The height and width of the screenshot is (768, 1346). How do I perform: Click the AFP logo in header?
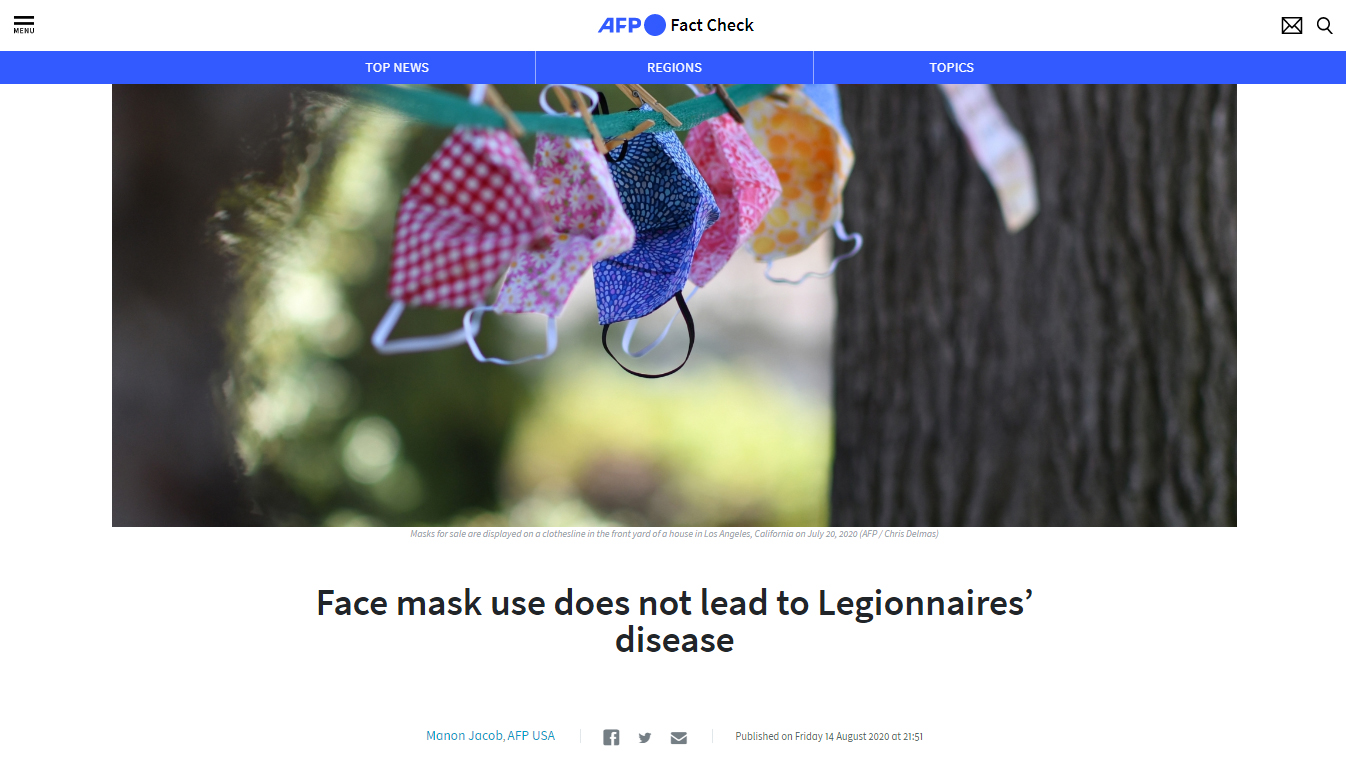coord(619,25)
